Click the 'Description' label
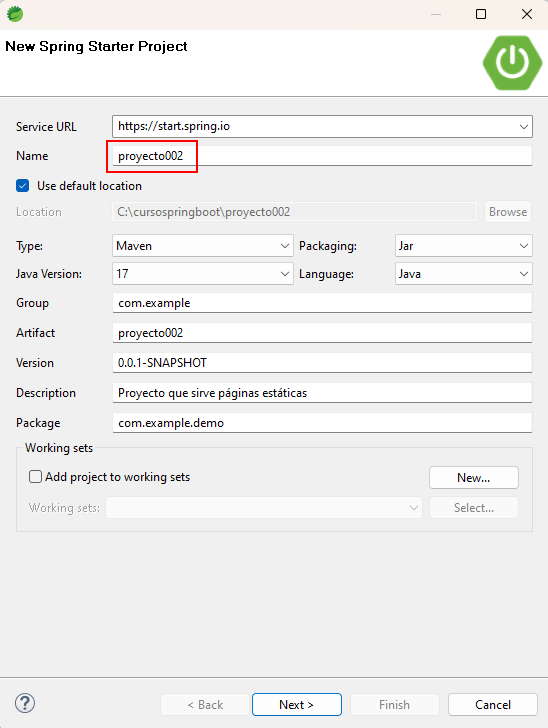Screen dimensions: 548x728 click(x=46, y=393)
